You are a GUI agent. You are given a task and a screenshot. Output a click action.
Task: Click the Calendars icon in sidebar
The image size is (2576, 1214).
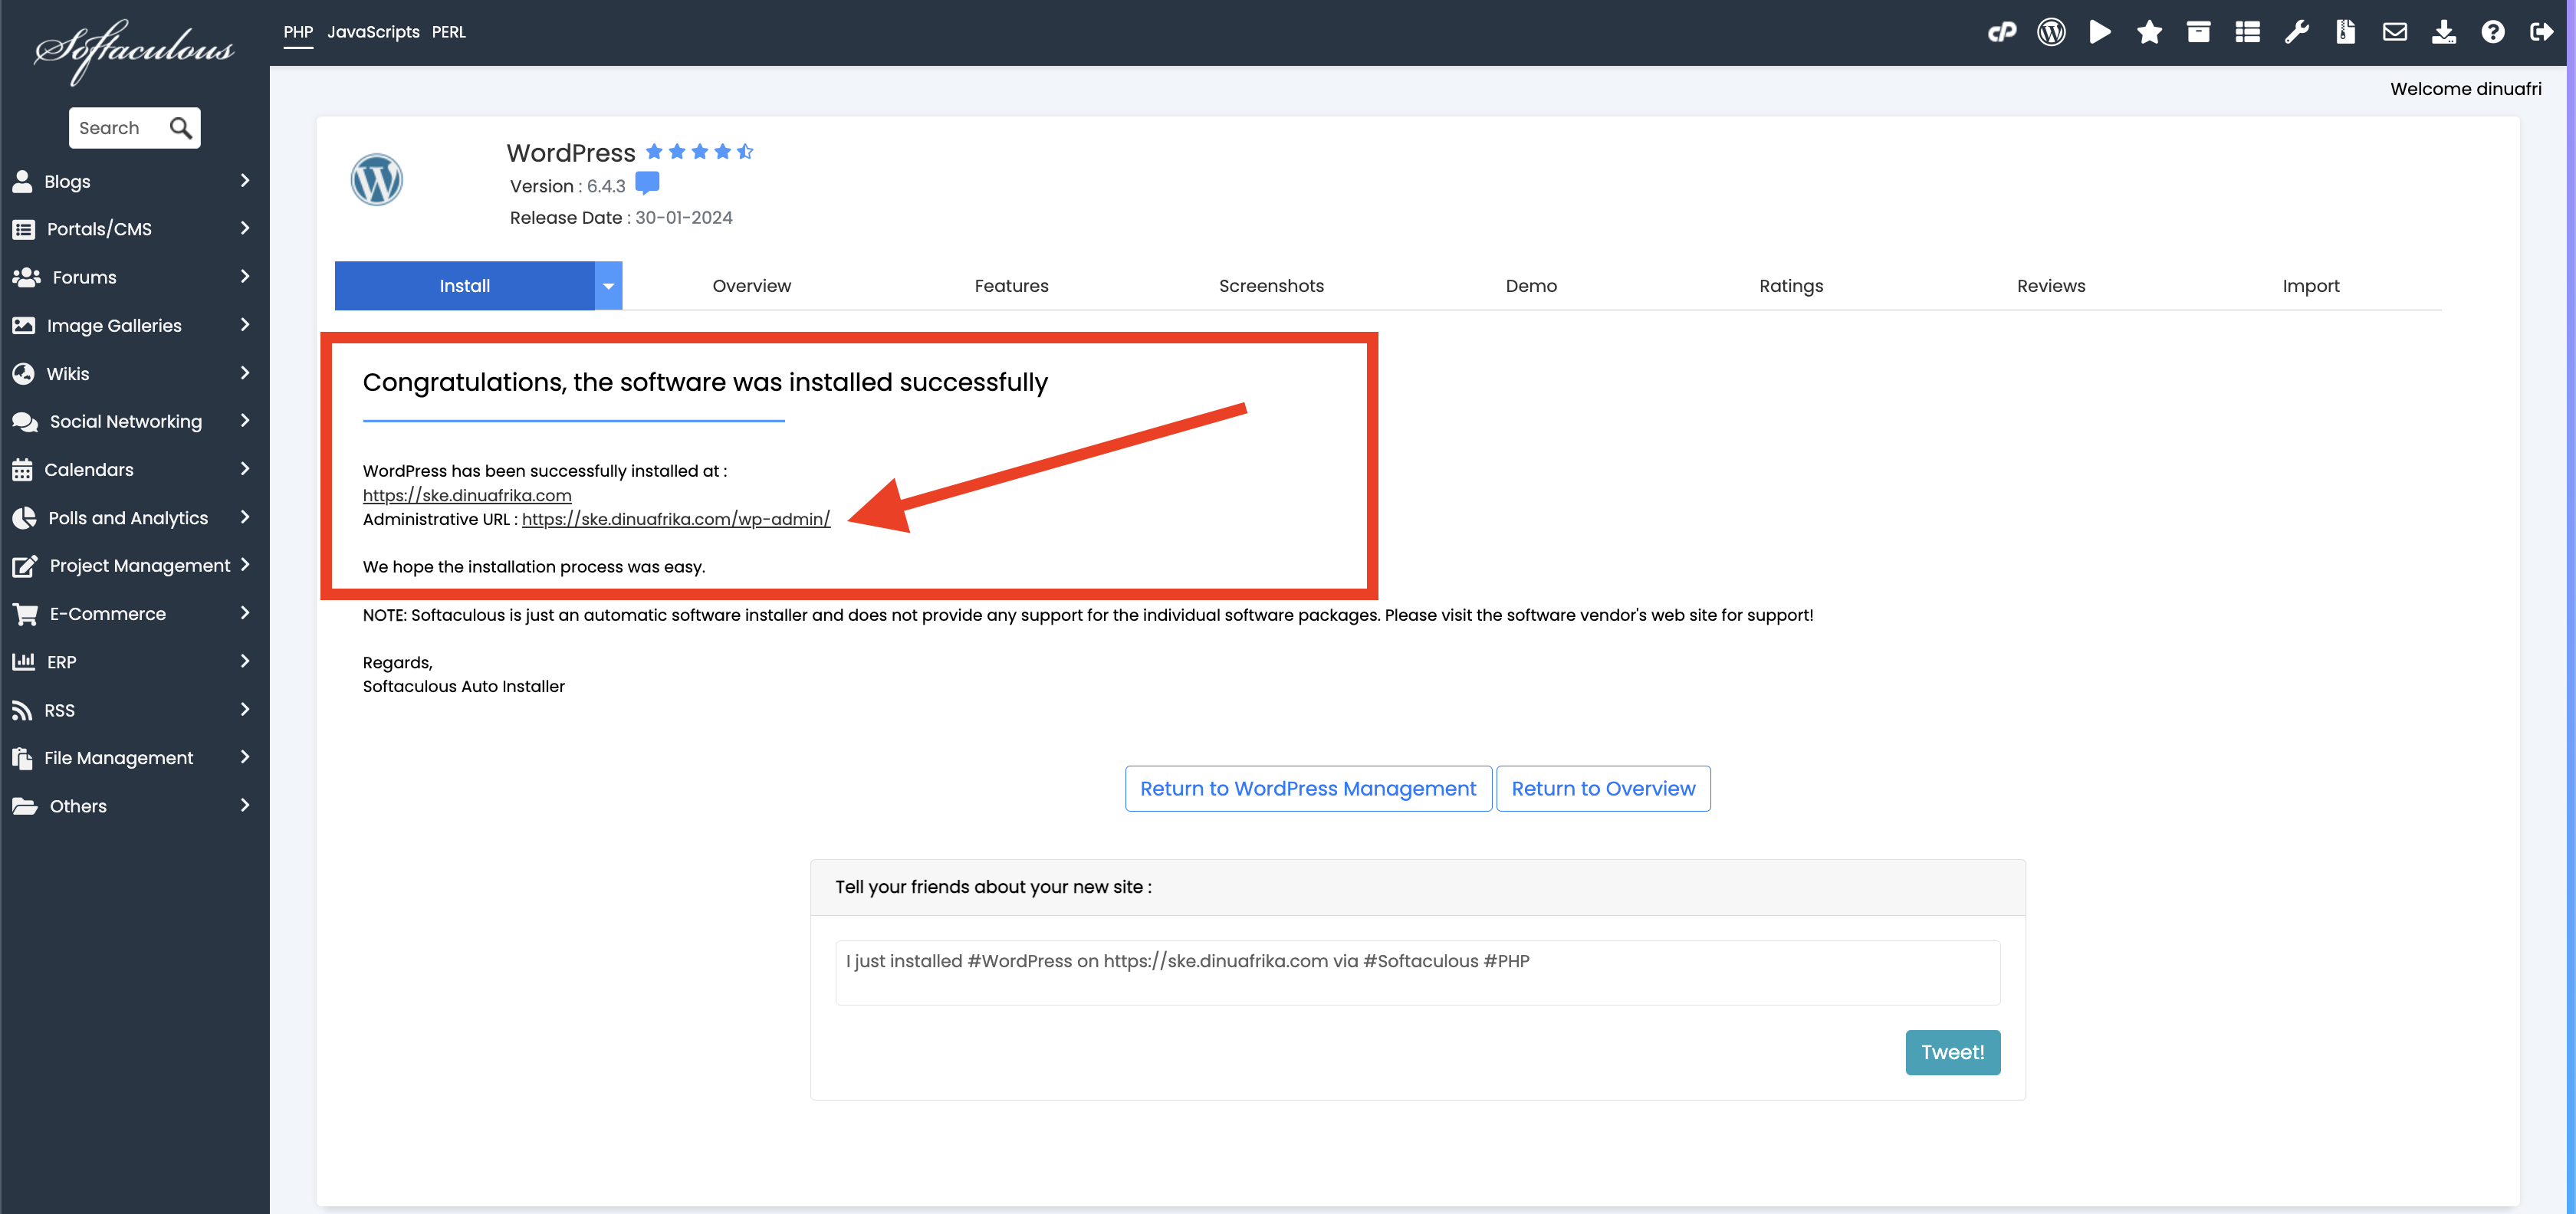[x=22, y=469]
